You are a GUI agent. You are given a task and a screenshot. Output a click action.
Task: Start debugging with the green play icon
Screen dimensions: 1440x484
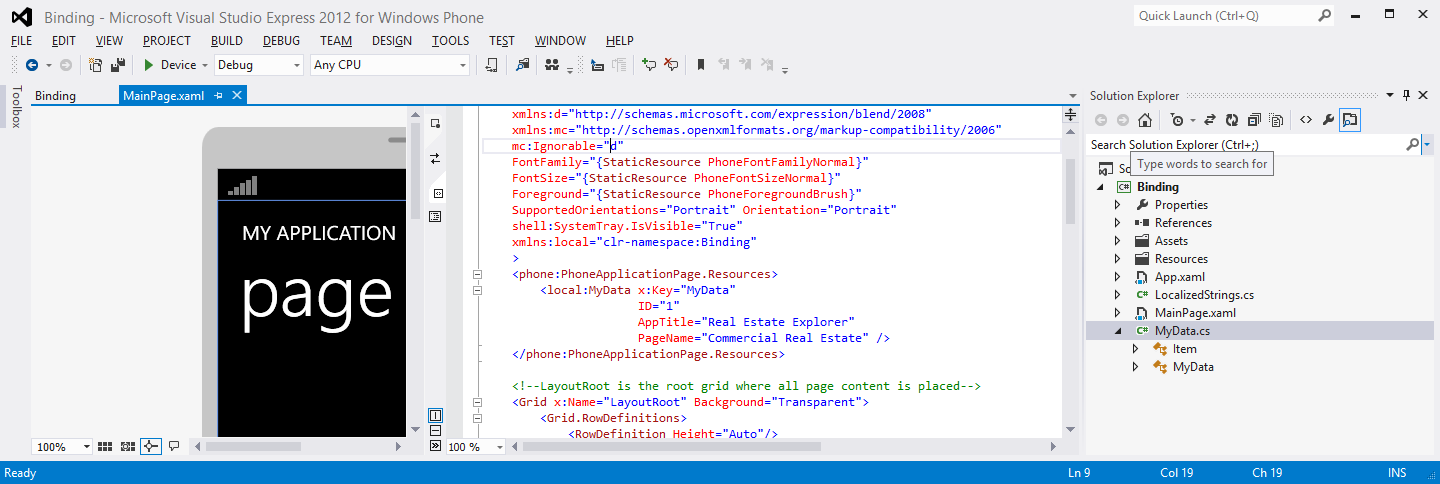(x=148, y=65)
